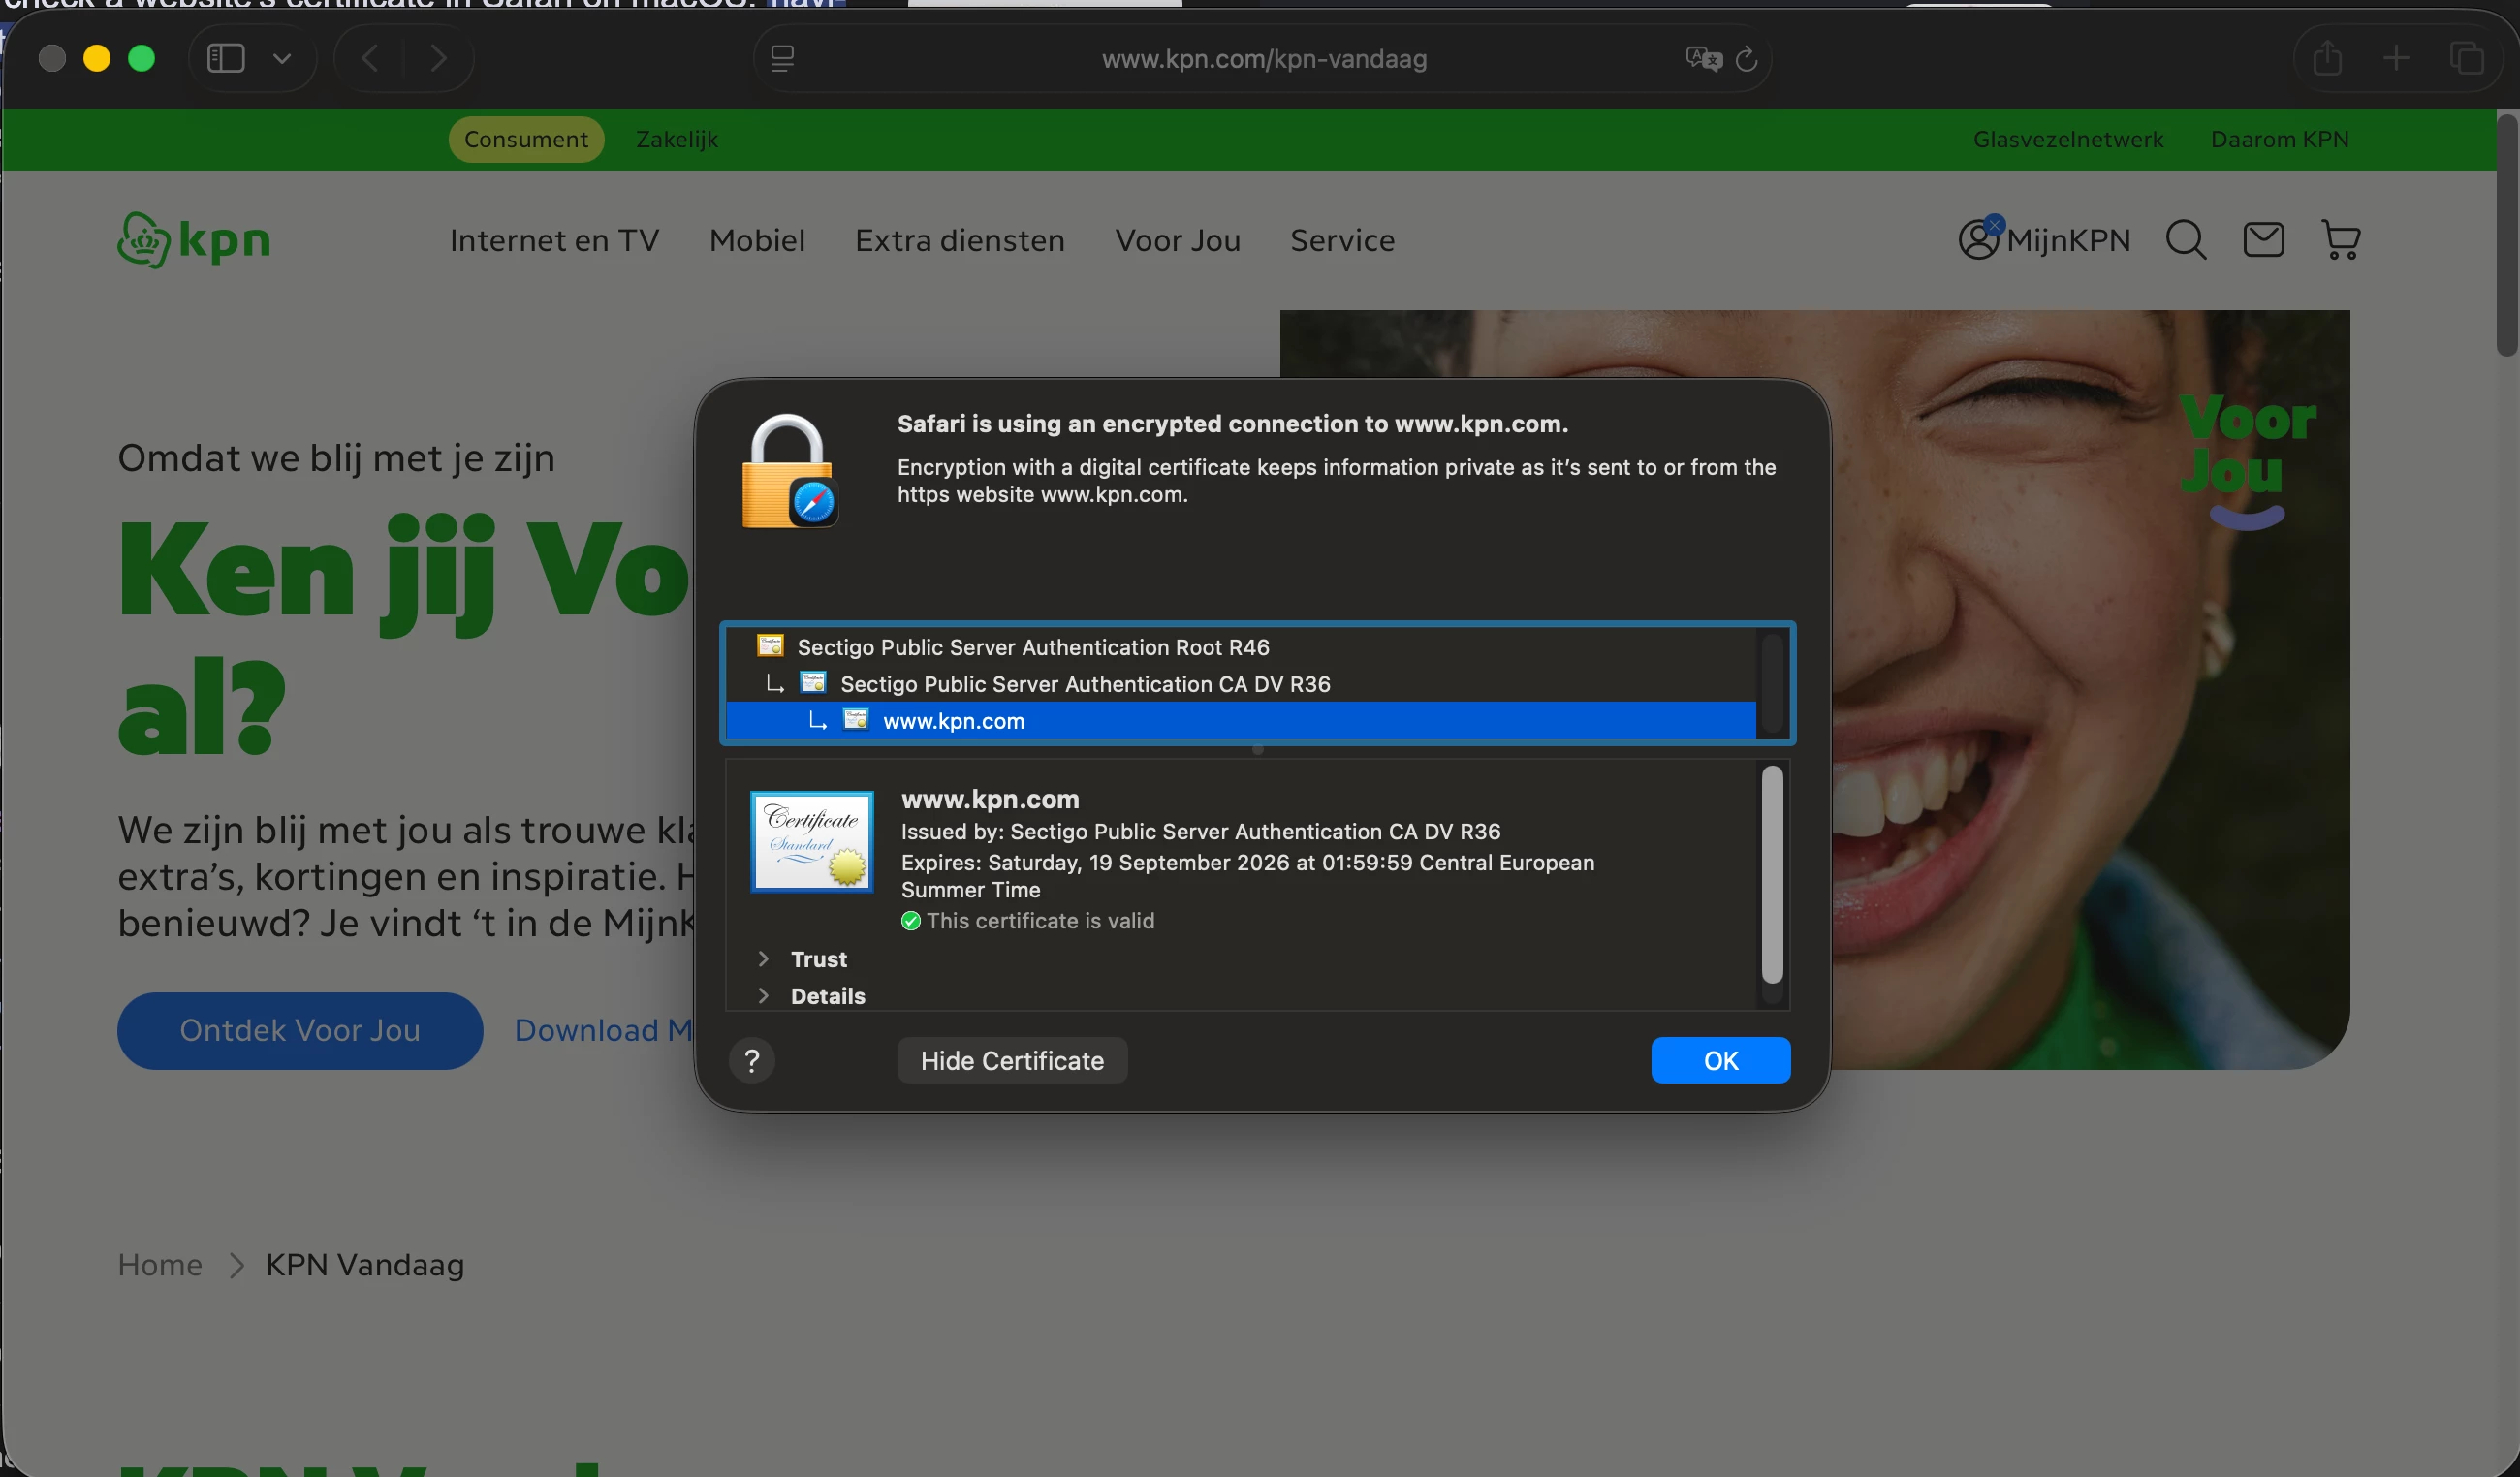The image size is (2520, 1477).
Task: Click the www.kpn.com address bar field
Action: [1263, 59]
